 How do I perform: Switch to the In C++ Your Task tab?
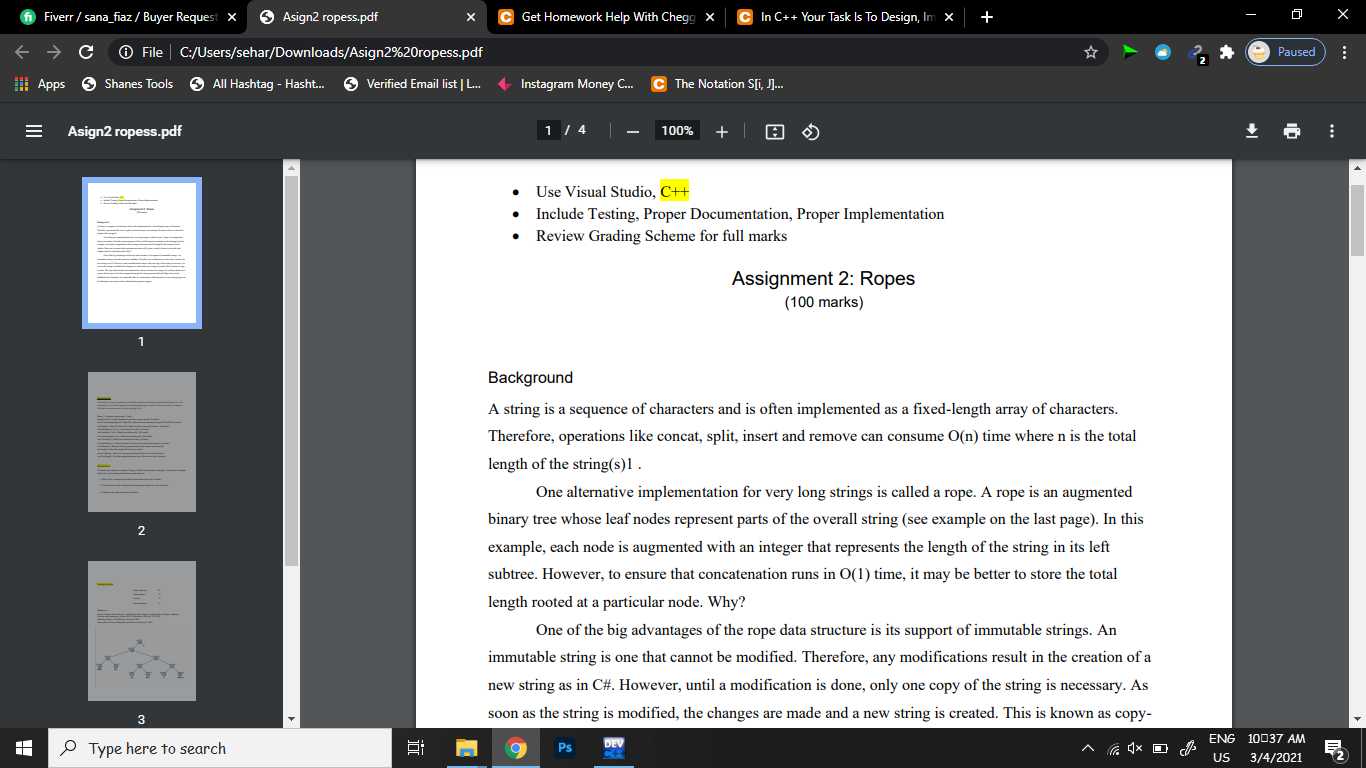pos(846,17)
